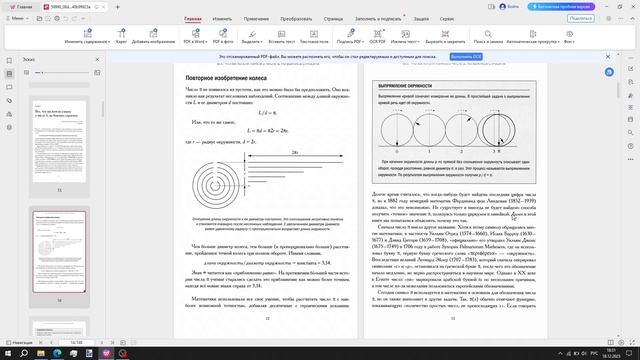Image resolution: width=640 pixels, height=360 pixels.
Task: Toggle the Навигация panel in status bar
Action: tap(19, 342)
